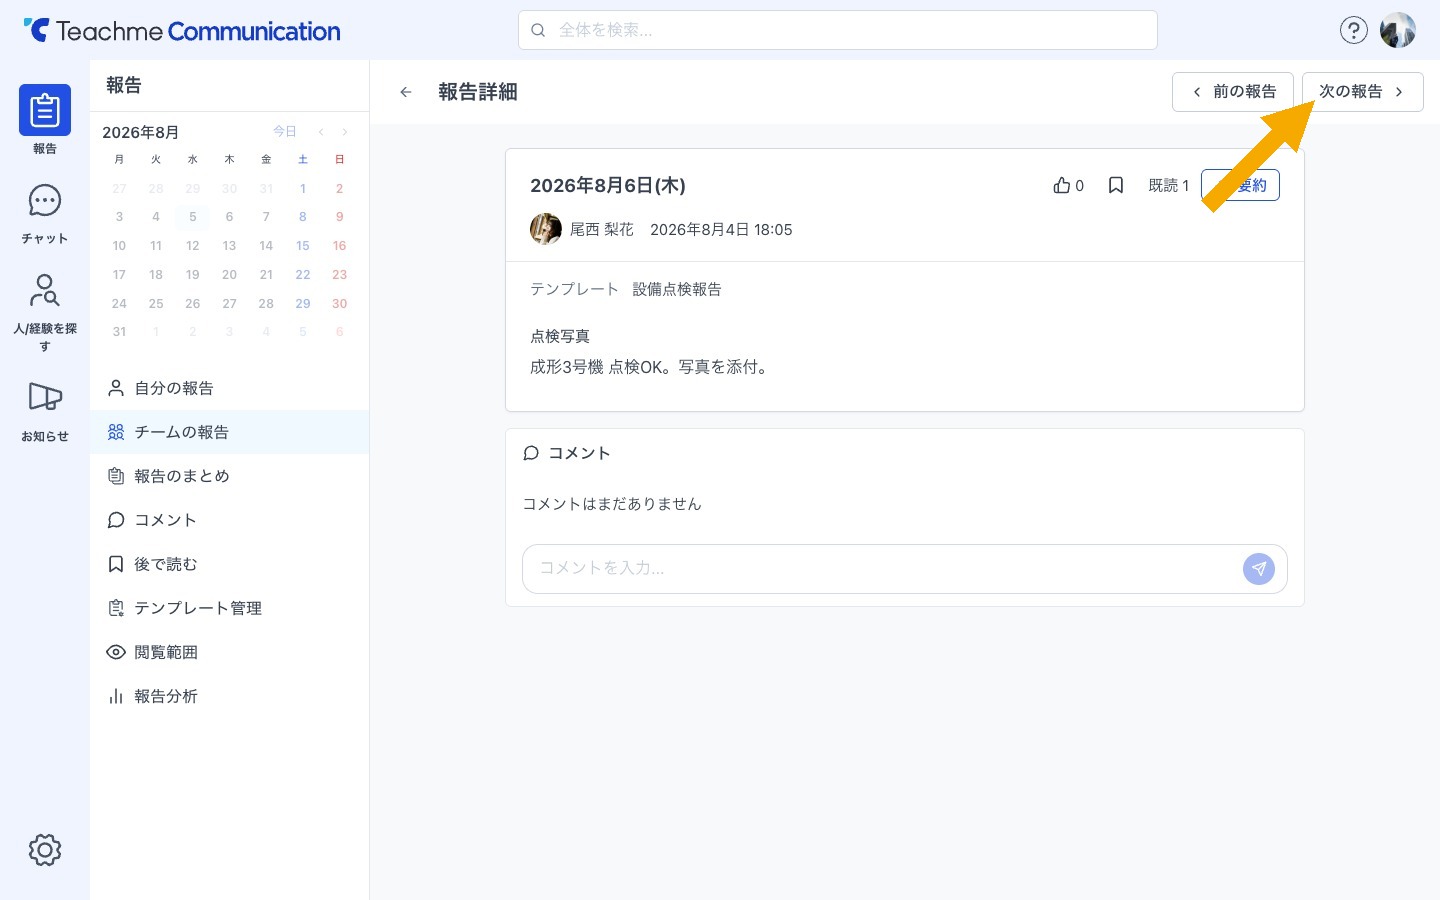Open コメント in the sidebar menu
This screenshot has width=1440, height=900.
point(229,520)
